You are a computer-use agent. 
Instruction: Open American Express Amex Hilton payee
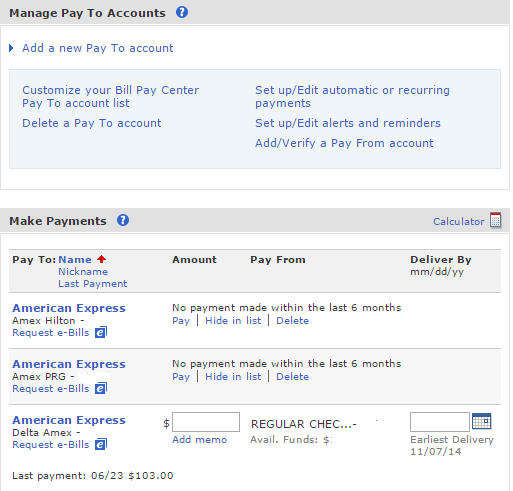pyautogui.click(x=69, y=308)
